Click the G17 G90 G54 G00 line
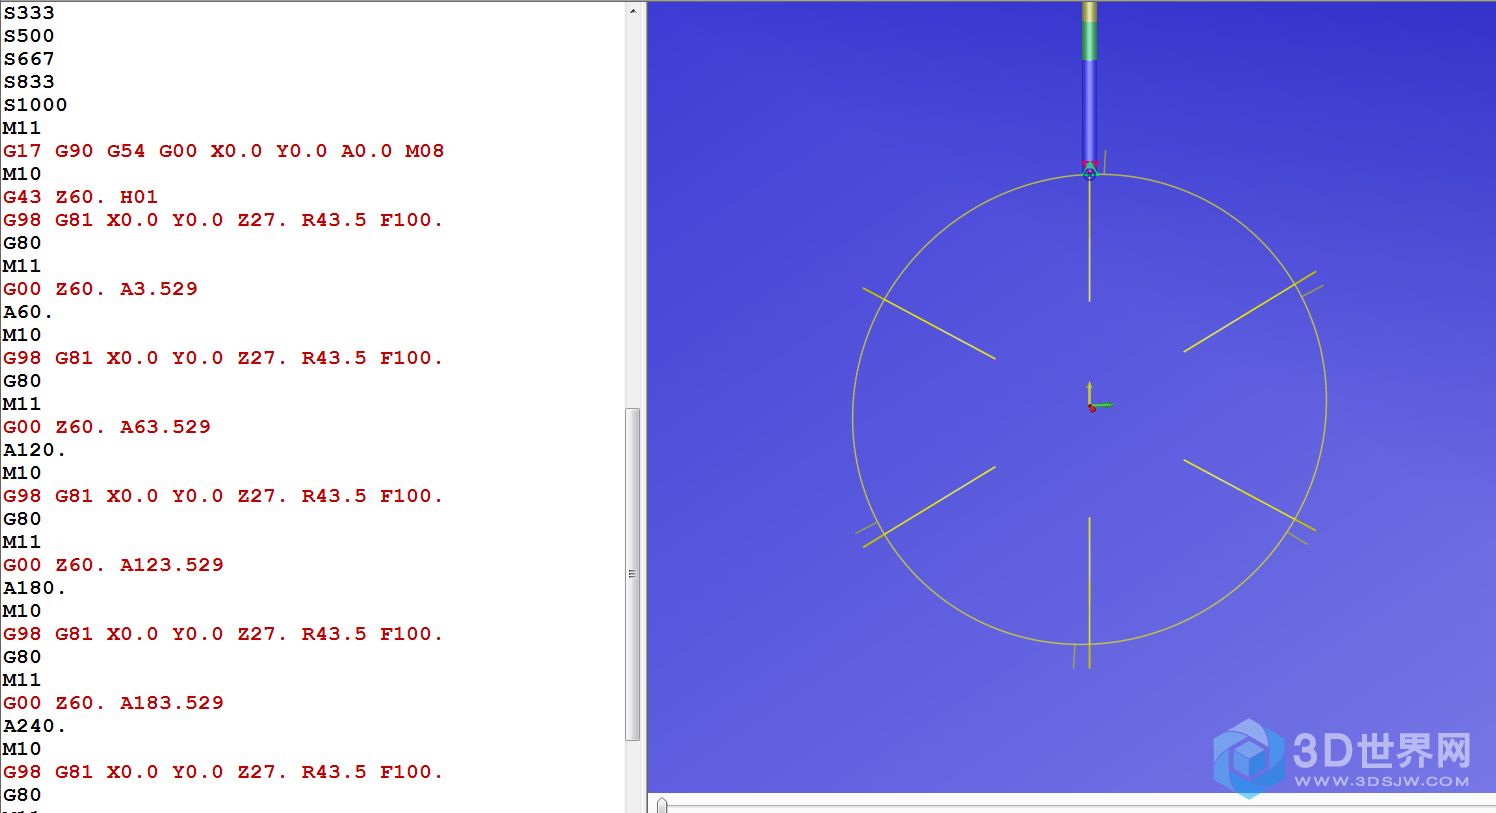The image size is (1496, 813). pos(223,151)
